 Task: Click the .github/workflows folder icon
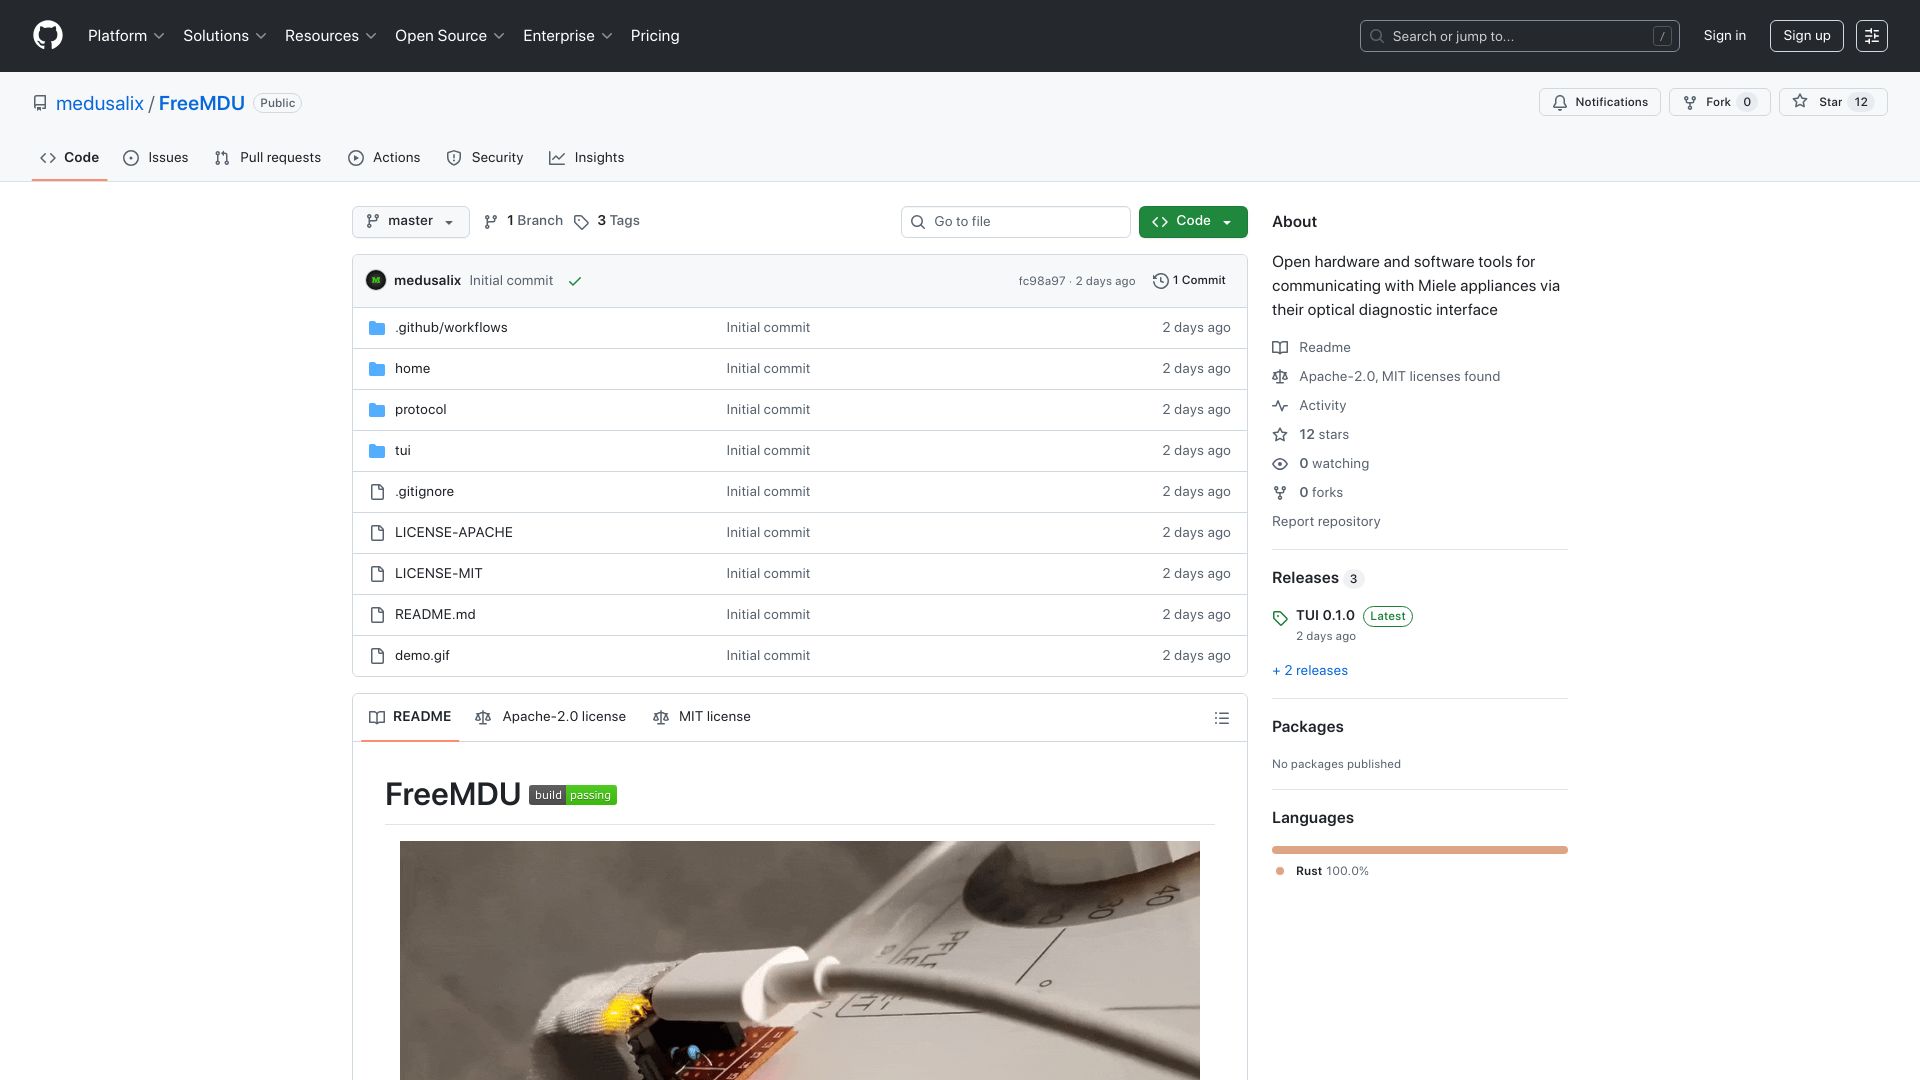[x=377, y=328]
